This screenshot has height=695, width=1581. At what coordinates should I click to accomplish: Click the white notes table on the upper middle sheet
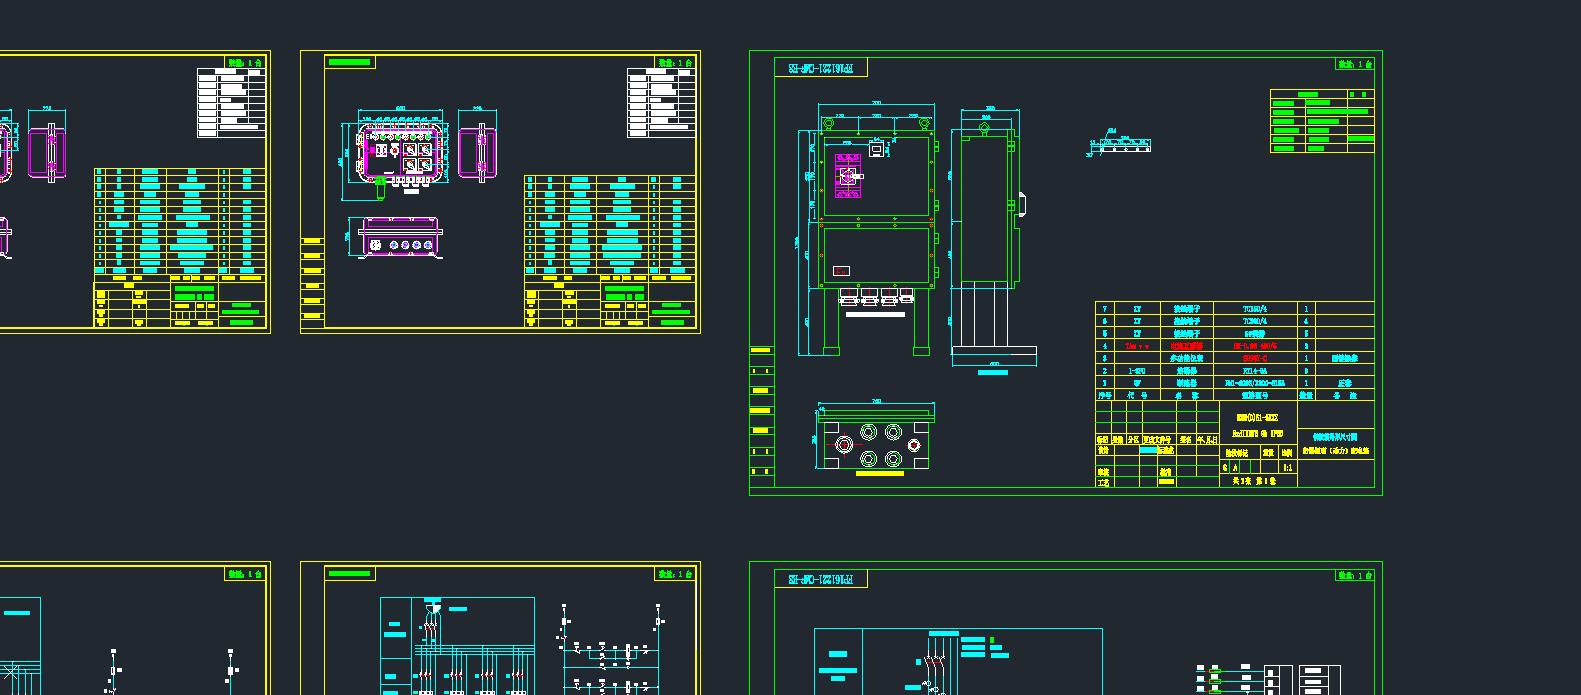click(661, 103)
